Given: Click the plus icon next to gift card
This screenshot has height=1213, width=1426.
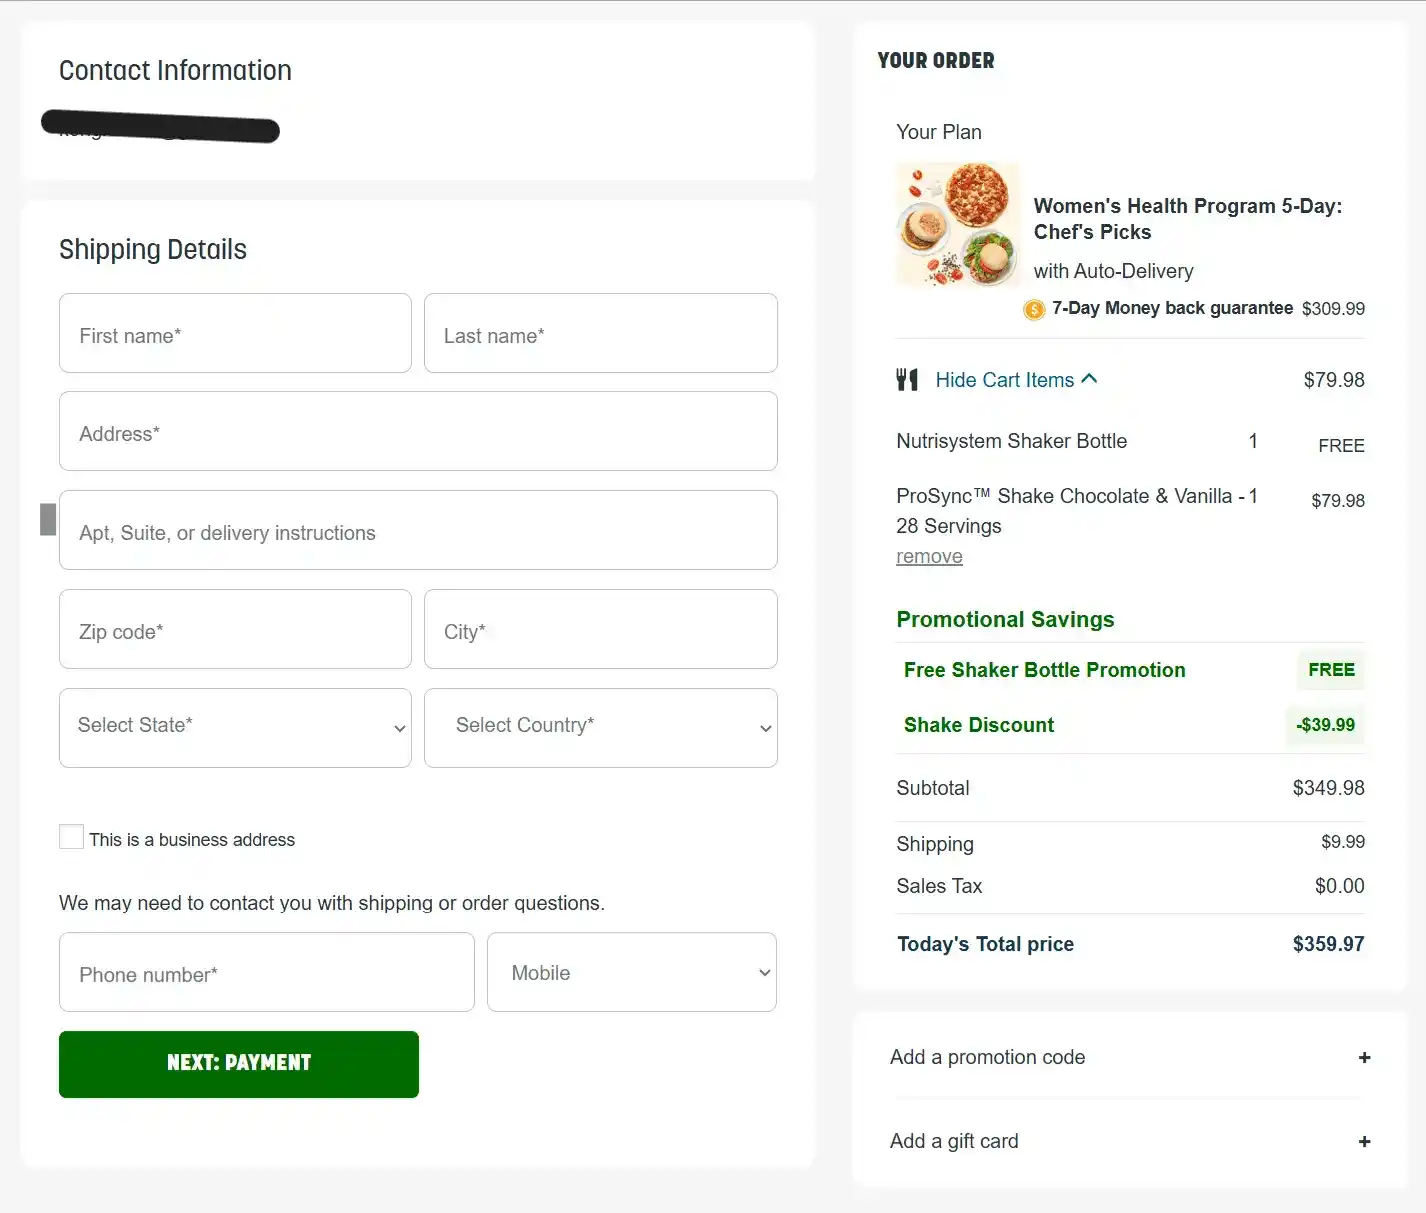Looking at the screenshot, I should click(x=1364, y=1141).
